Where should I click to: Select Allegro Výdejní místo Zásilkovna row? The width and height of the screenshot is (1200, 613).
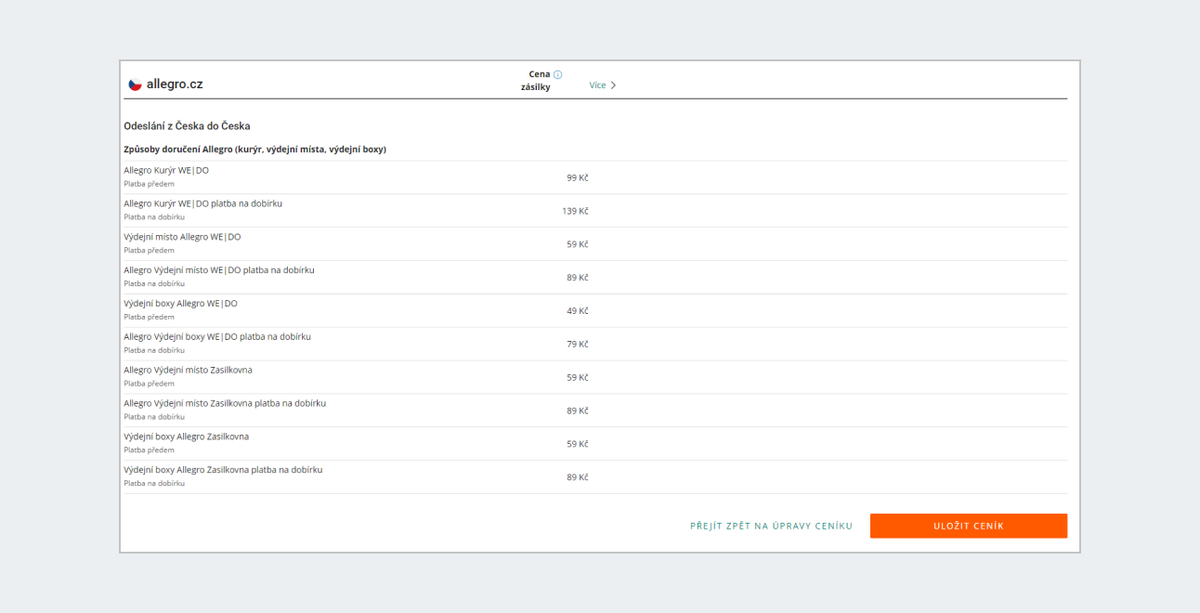pyautogui.click(x=595, y=377)
